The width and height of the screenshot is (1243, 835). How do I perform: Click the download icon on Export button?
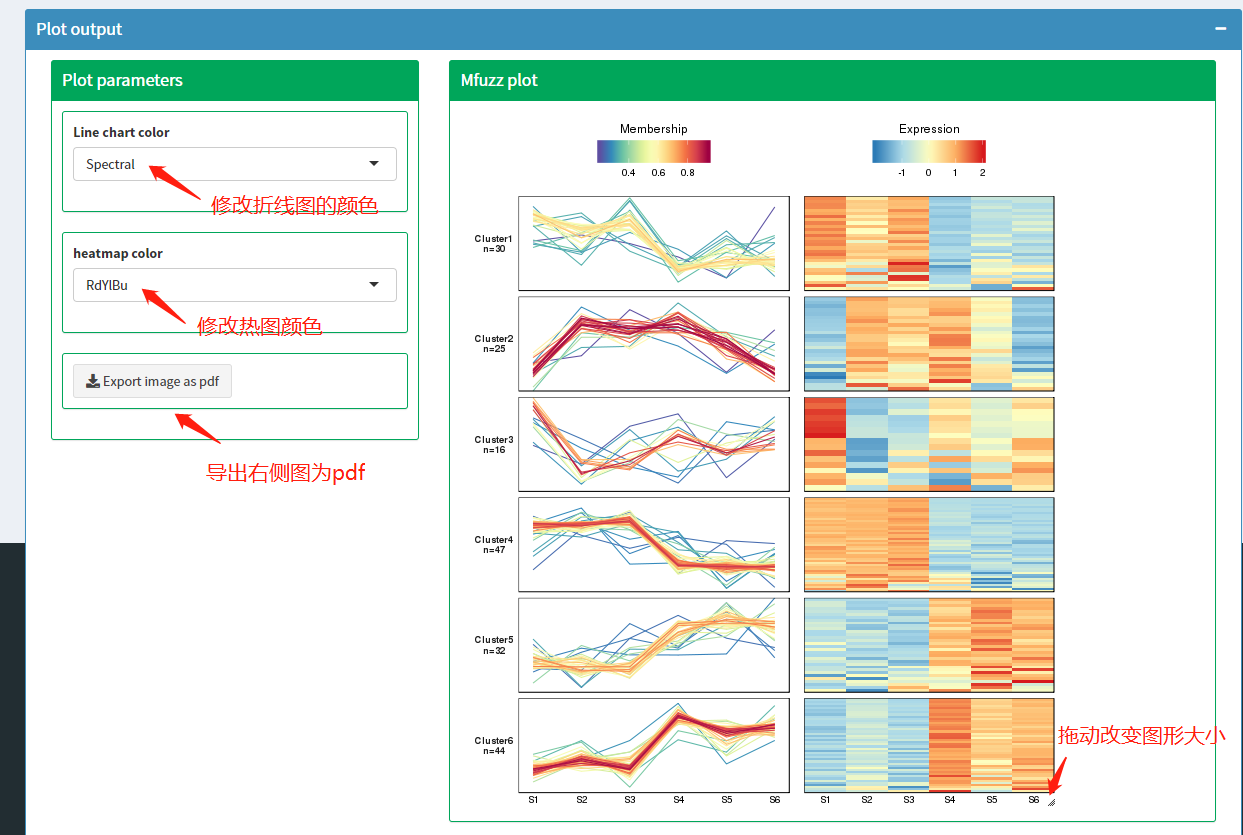click(93, 381)
